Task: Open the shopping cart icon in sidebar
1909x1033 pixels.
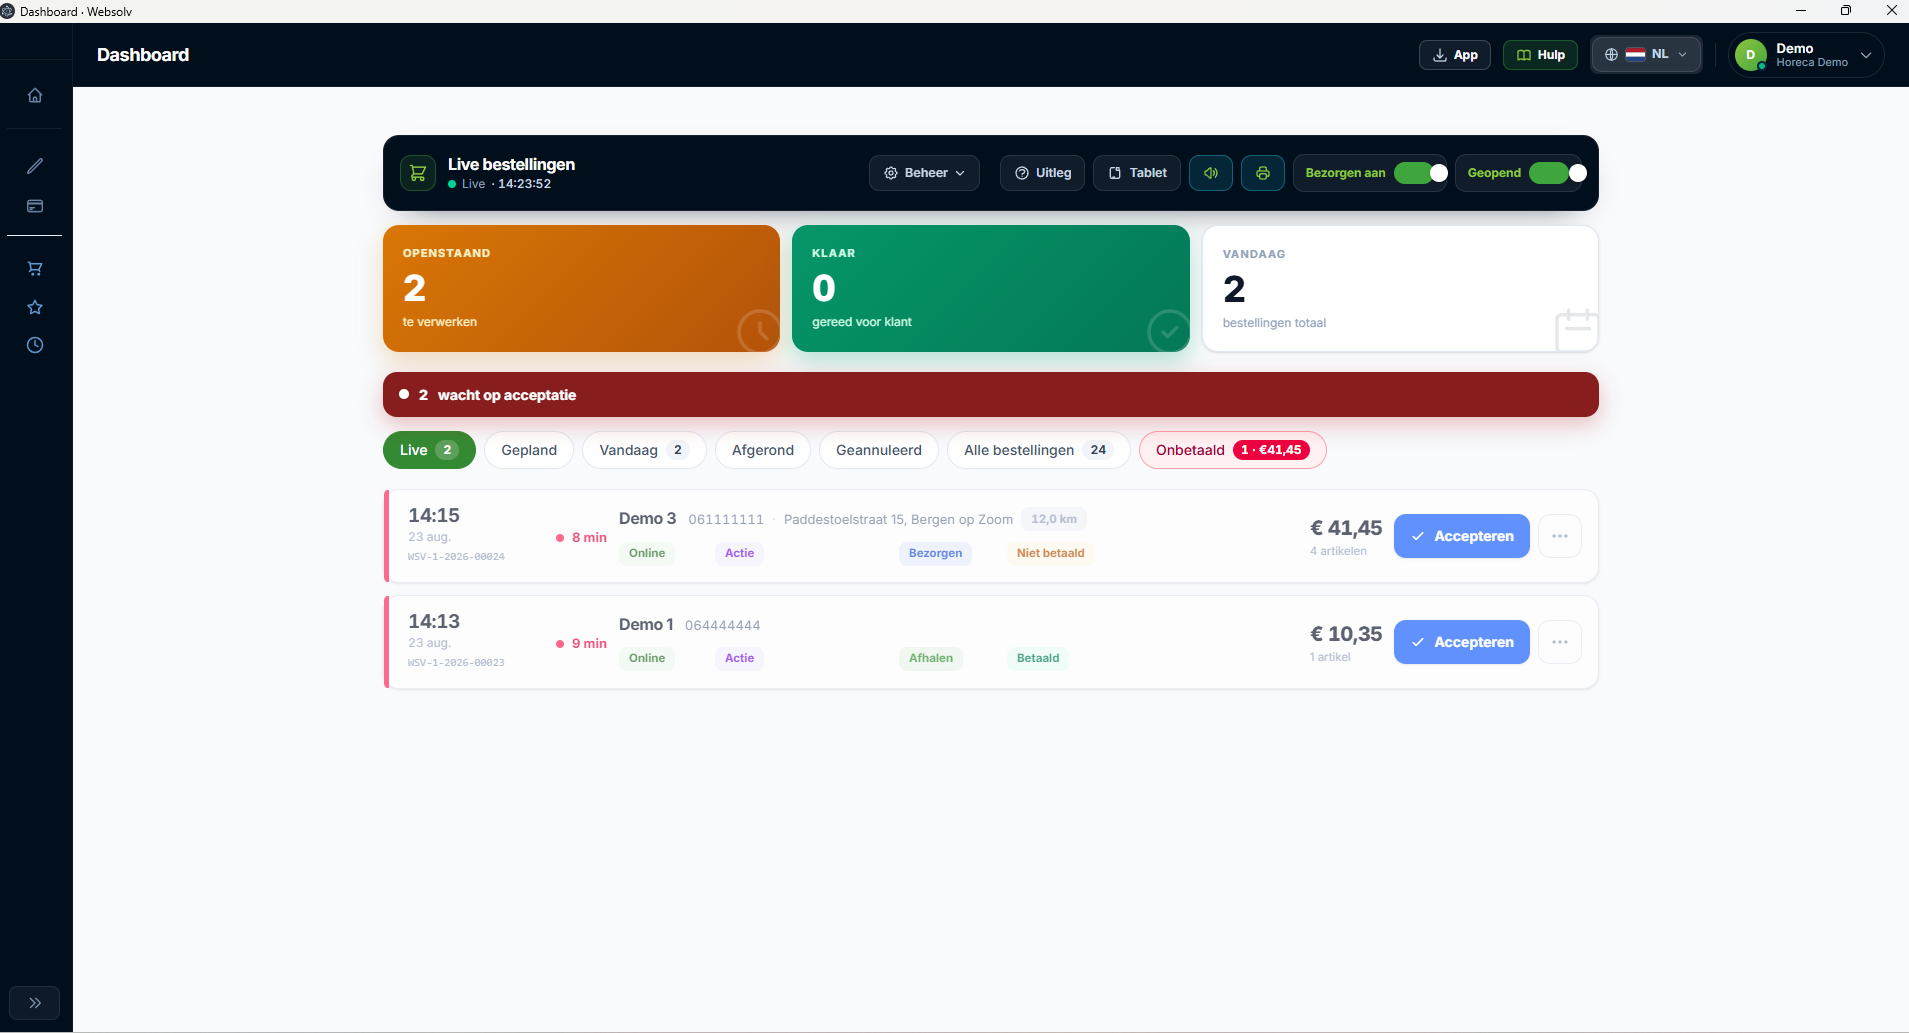Action: click(x=35, y=268)
